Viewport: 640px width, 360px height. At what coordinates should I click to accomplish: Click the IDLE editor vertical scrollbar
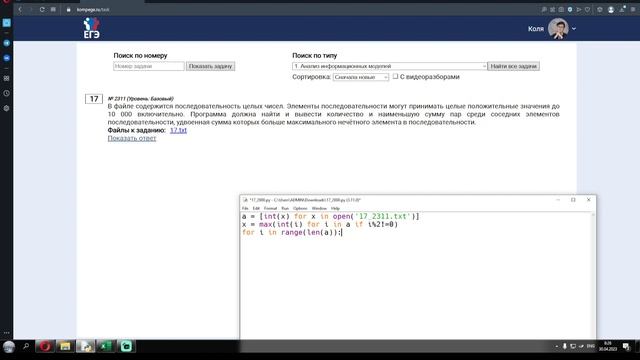[593, 276]
